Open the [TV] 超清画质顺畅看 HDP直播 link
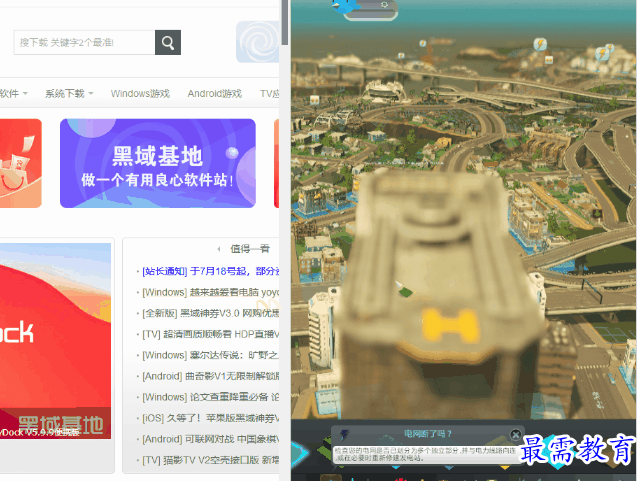642x481 pixels. tap(210, 334)
